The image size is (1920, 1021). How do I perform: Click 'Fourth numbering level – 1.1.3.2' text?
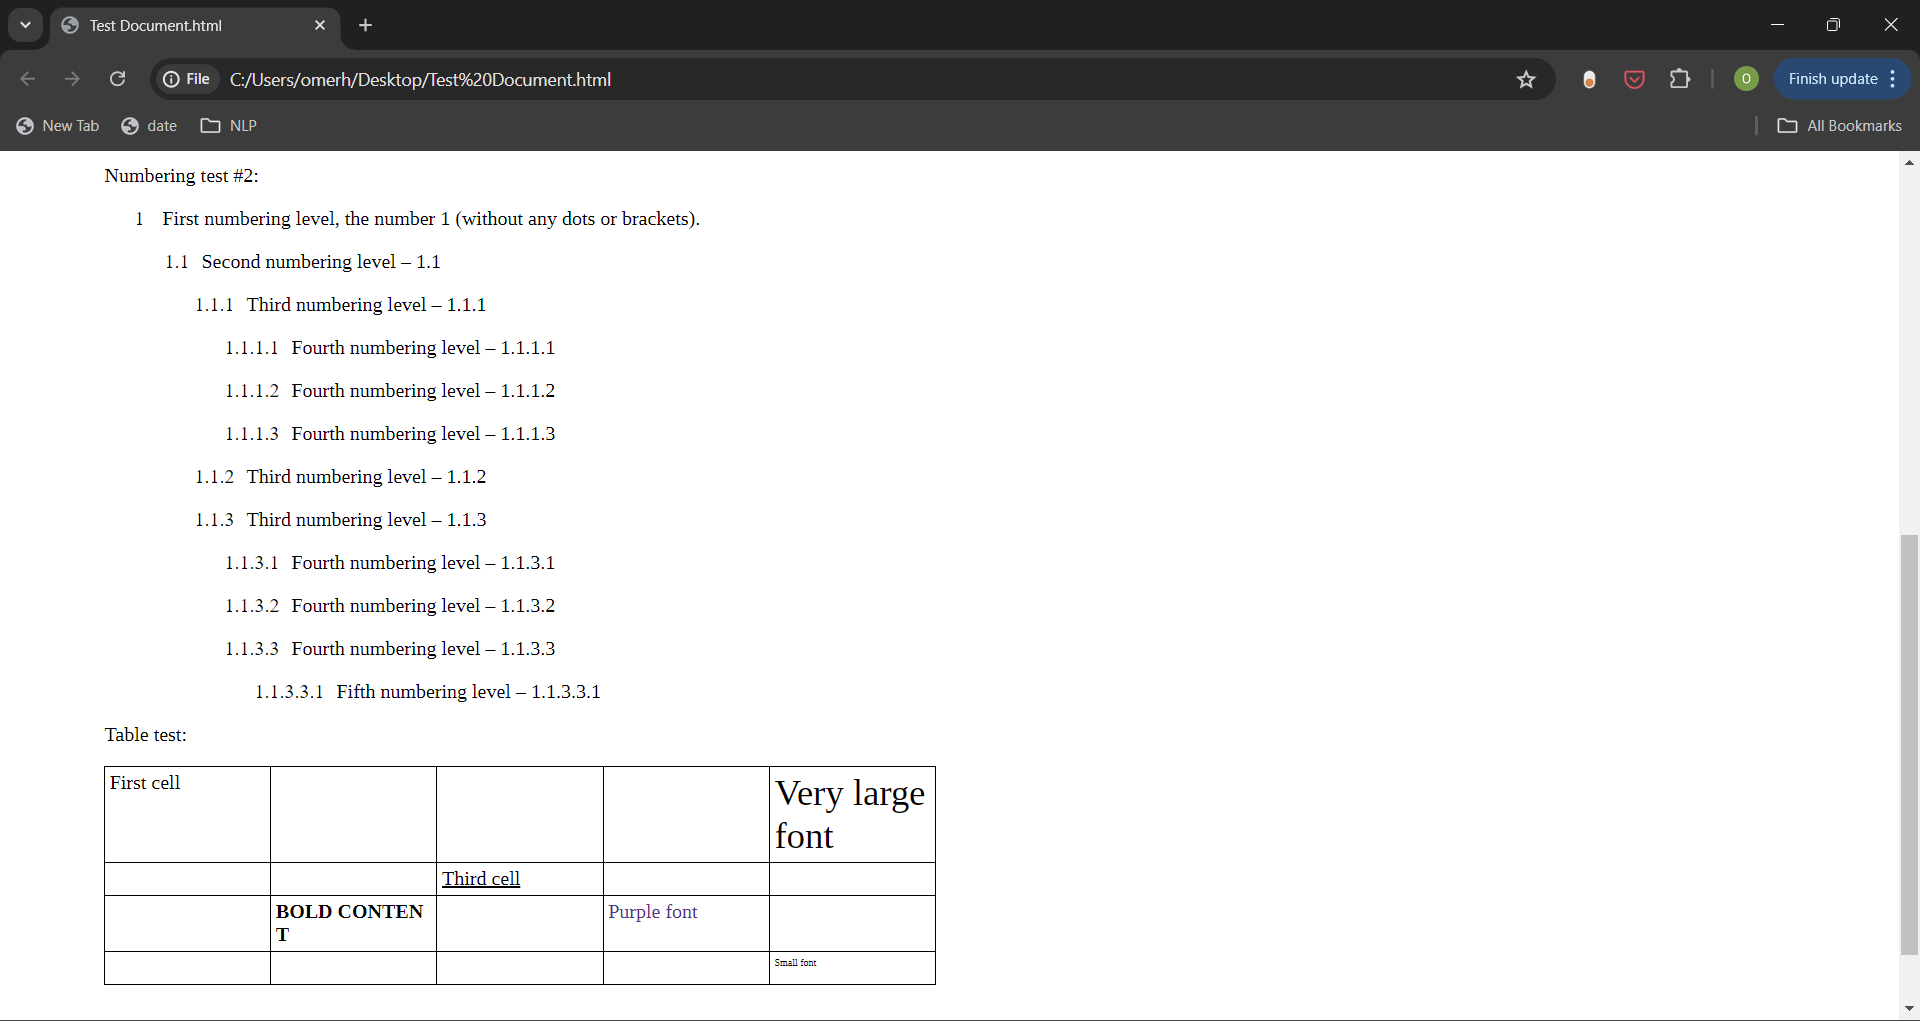[423, 606]
